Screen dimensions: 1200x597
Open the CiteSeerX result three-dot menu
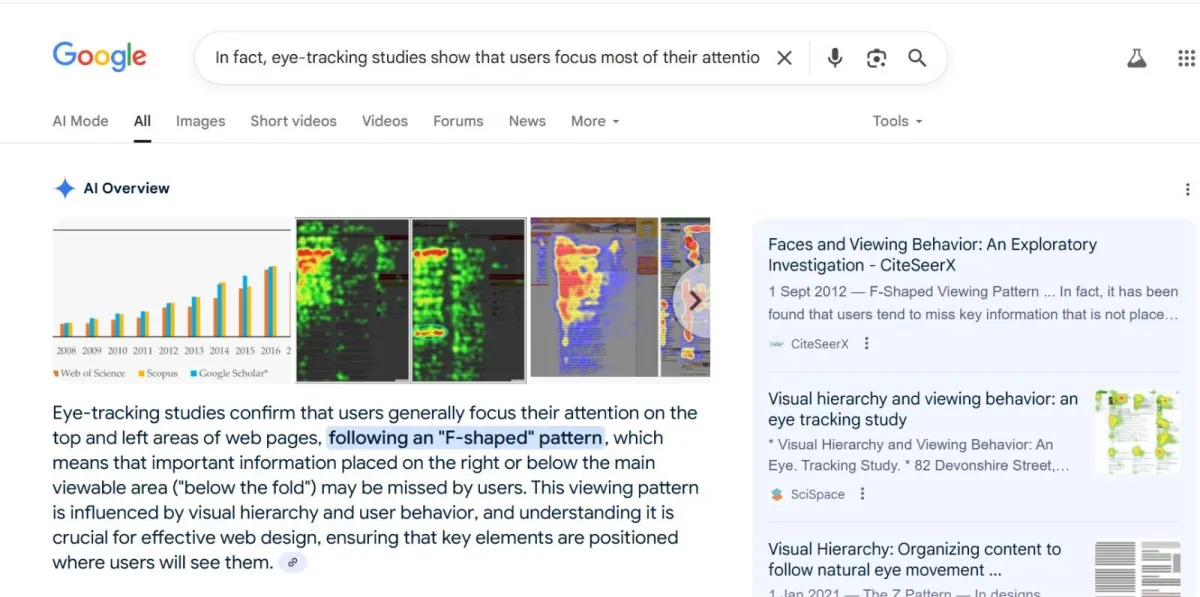pos(867,343)
